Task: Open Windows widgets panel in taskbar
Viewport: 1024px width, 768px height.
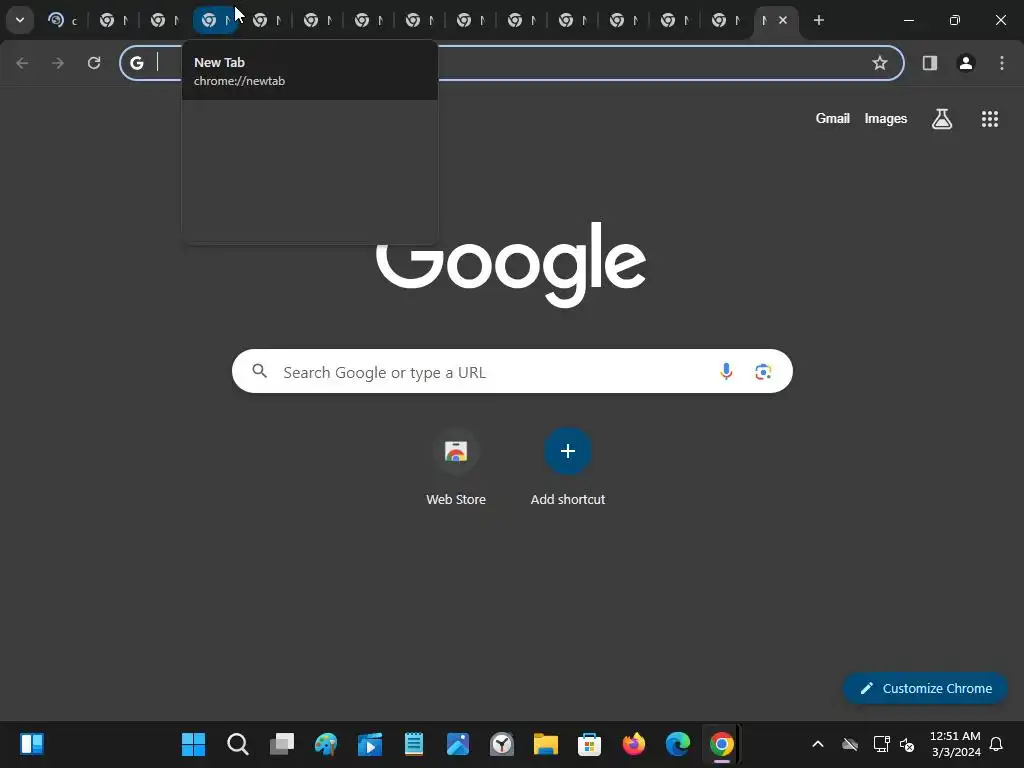Action: [31, 744]
